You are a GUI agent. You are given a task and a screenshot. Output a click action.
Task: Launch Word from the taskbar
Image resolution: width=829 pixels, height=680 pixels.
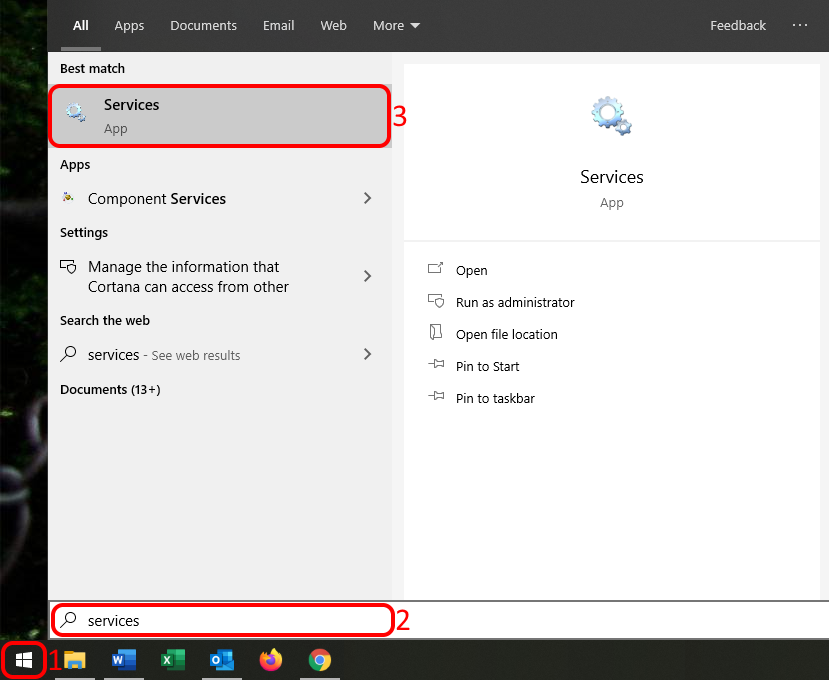point(124,660)
